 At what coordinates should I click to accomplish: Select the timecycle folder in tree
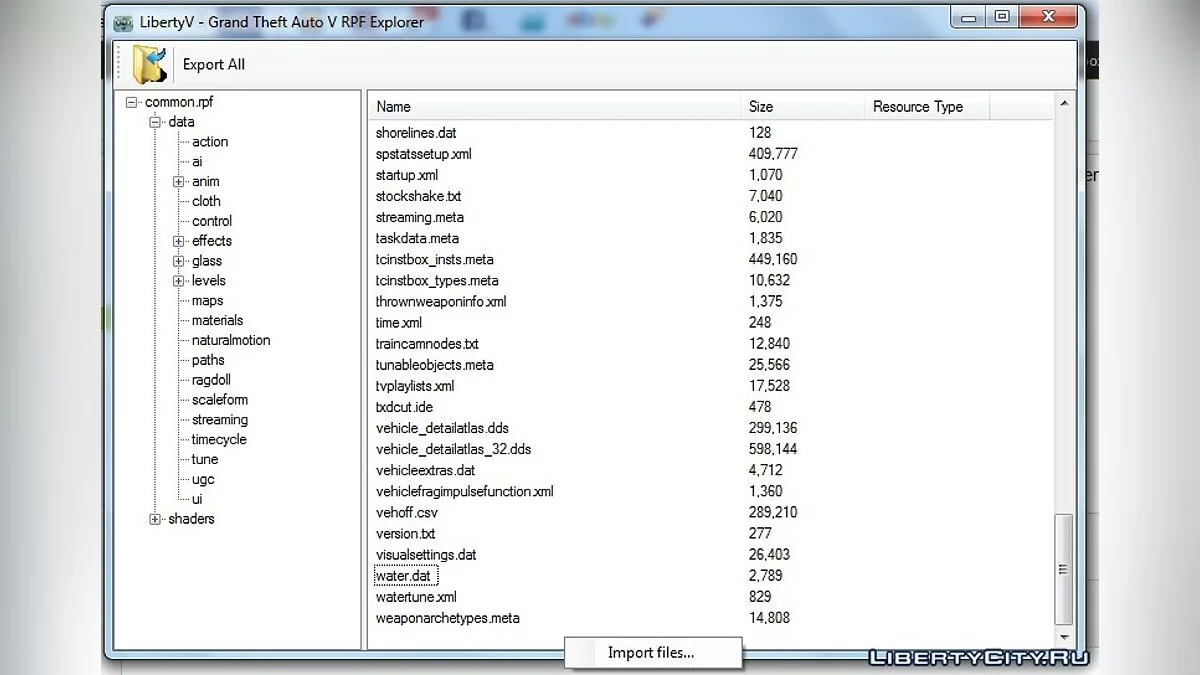click(219, 439)
